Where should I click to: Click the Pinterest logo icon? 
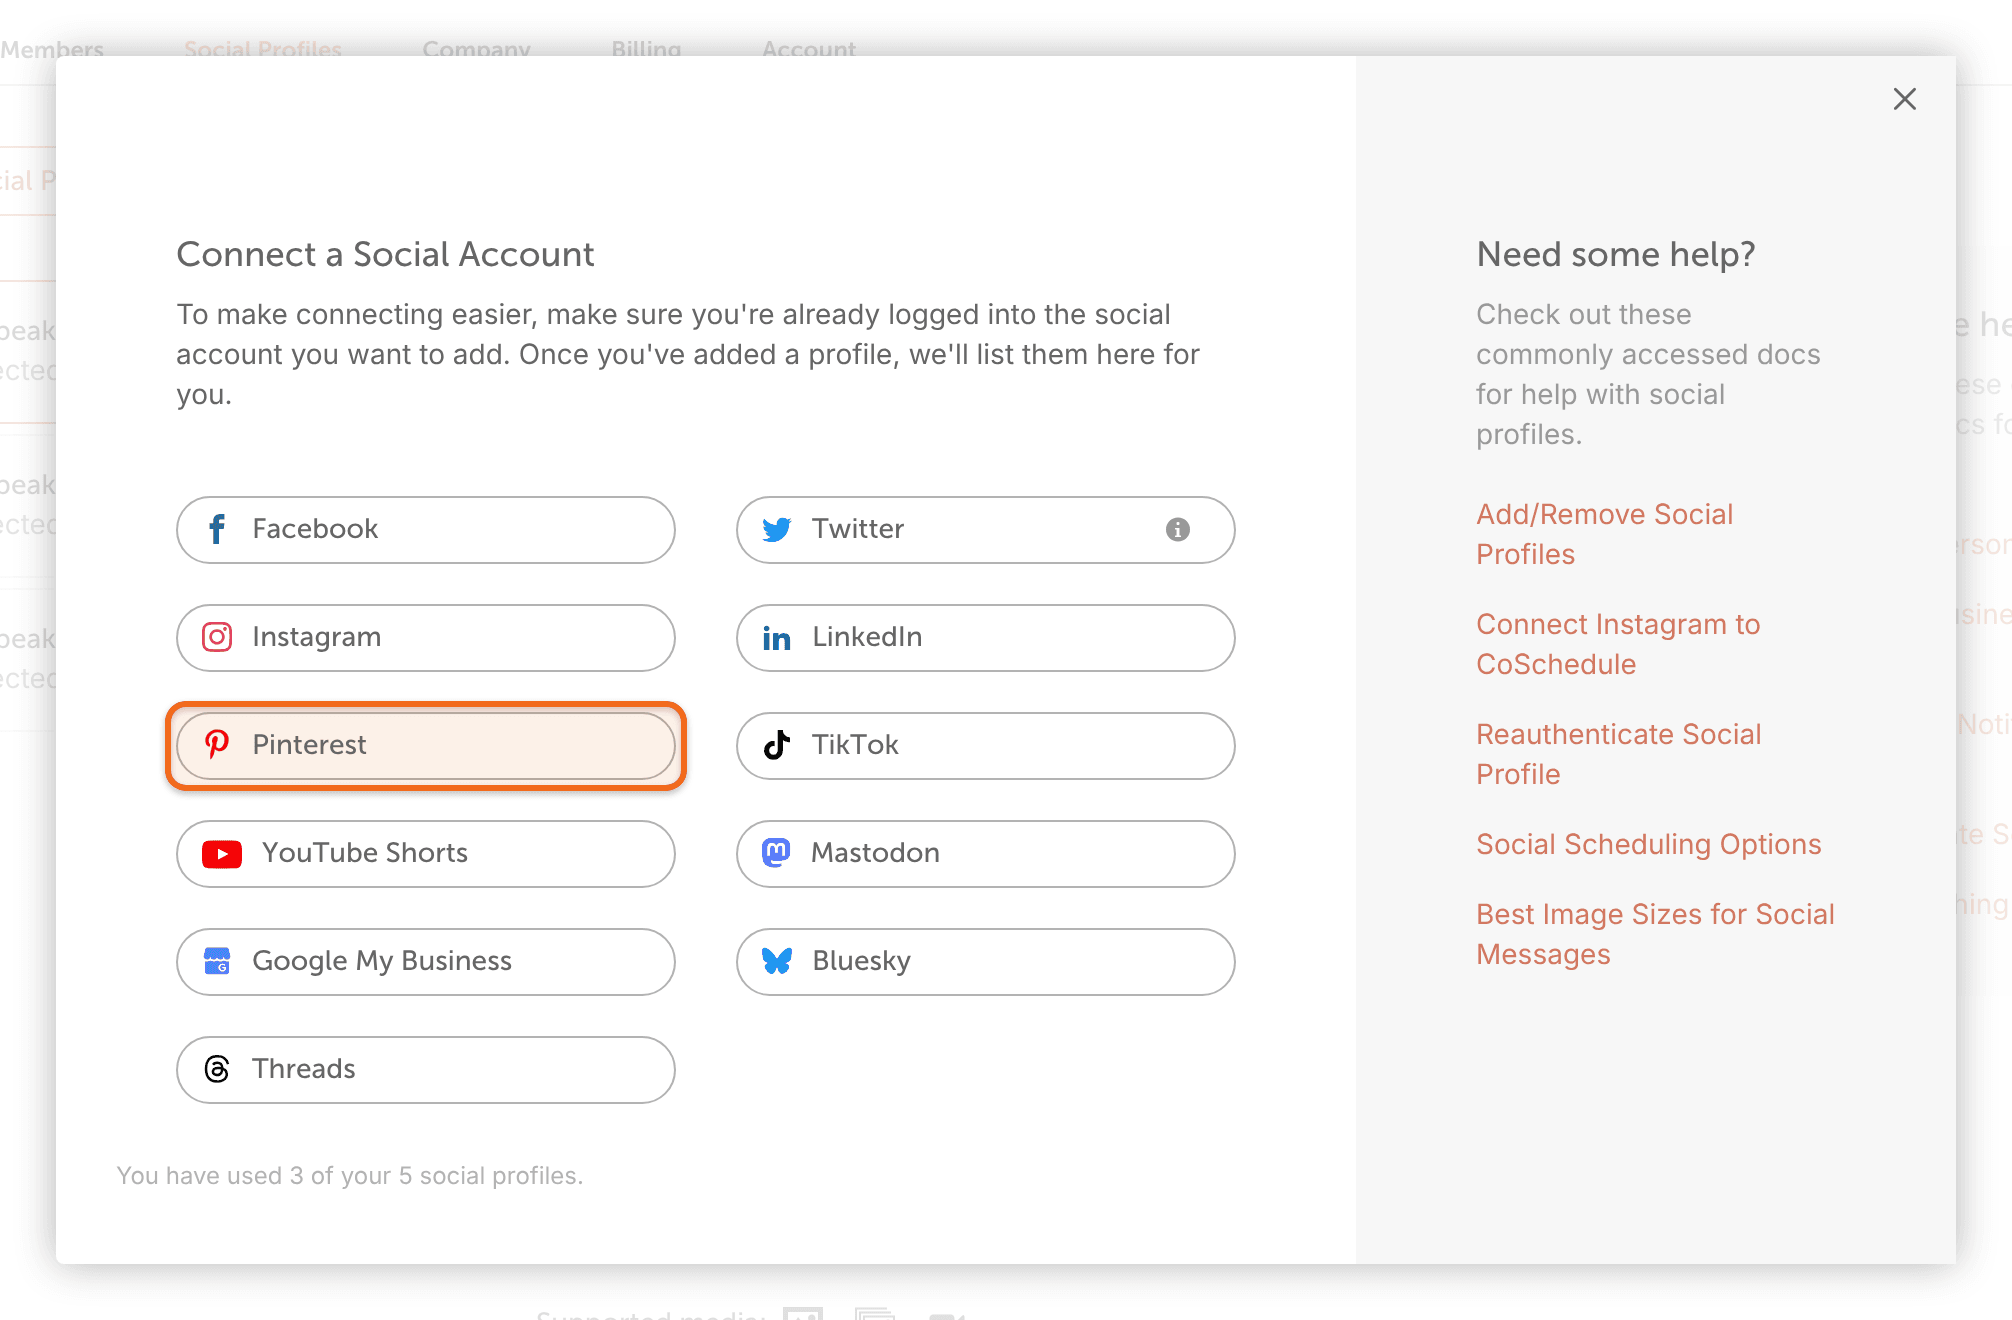click(217, 744)
